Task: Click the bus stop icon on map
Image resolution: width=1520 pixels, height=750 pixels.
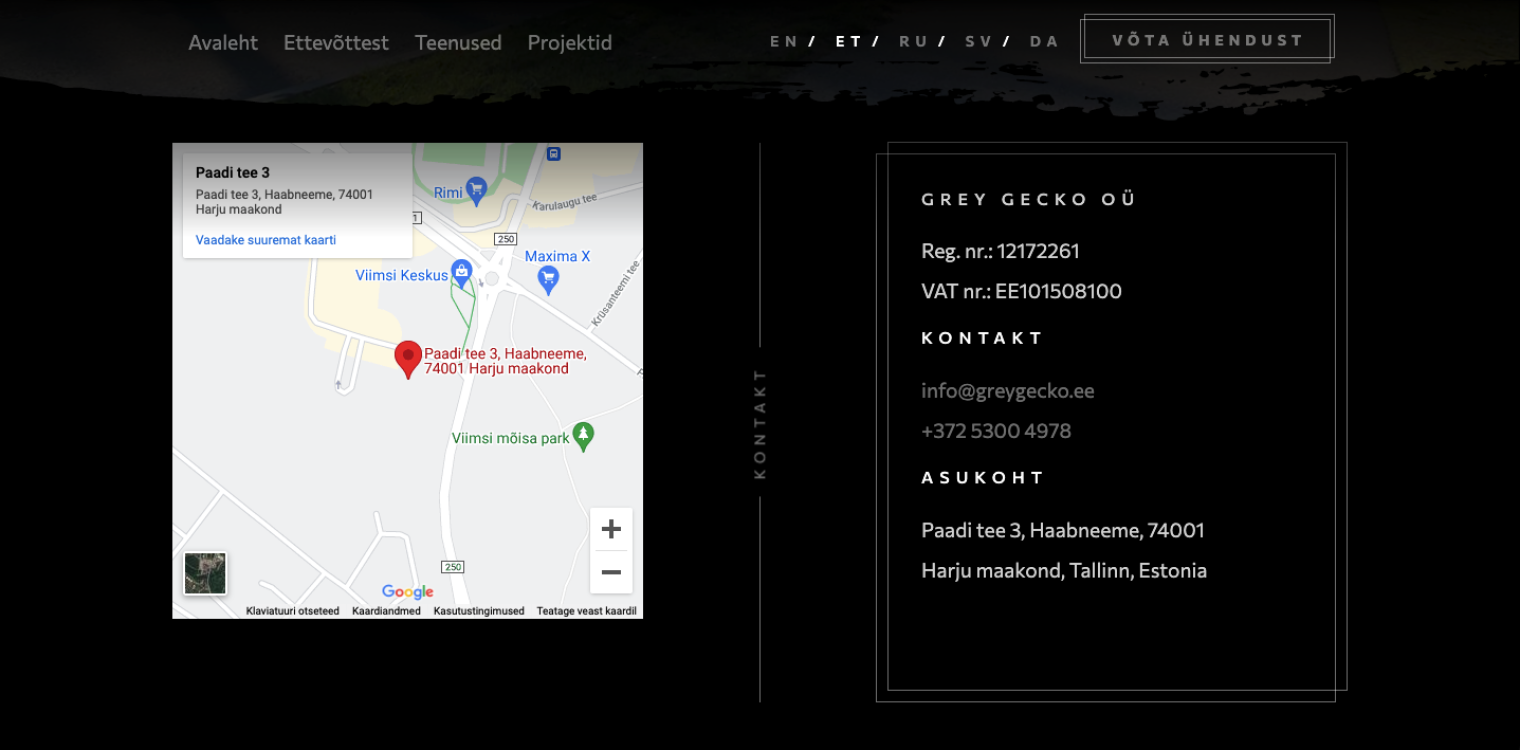Action: tap(554, 154)
